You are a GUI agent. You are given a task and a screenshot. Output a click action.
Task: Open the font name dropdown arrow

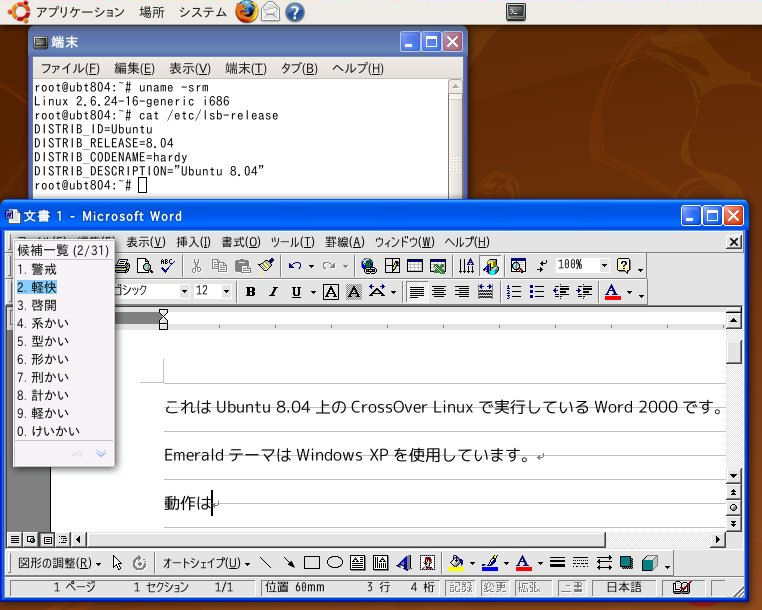pos(184,292)
